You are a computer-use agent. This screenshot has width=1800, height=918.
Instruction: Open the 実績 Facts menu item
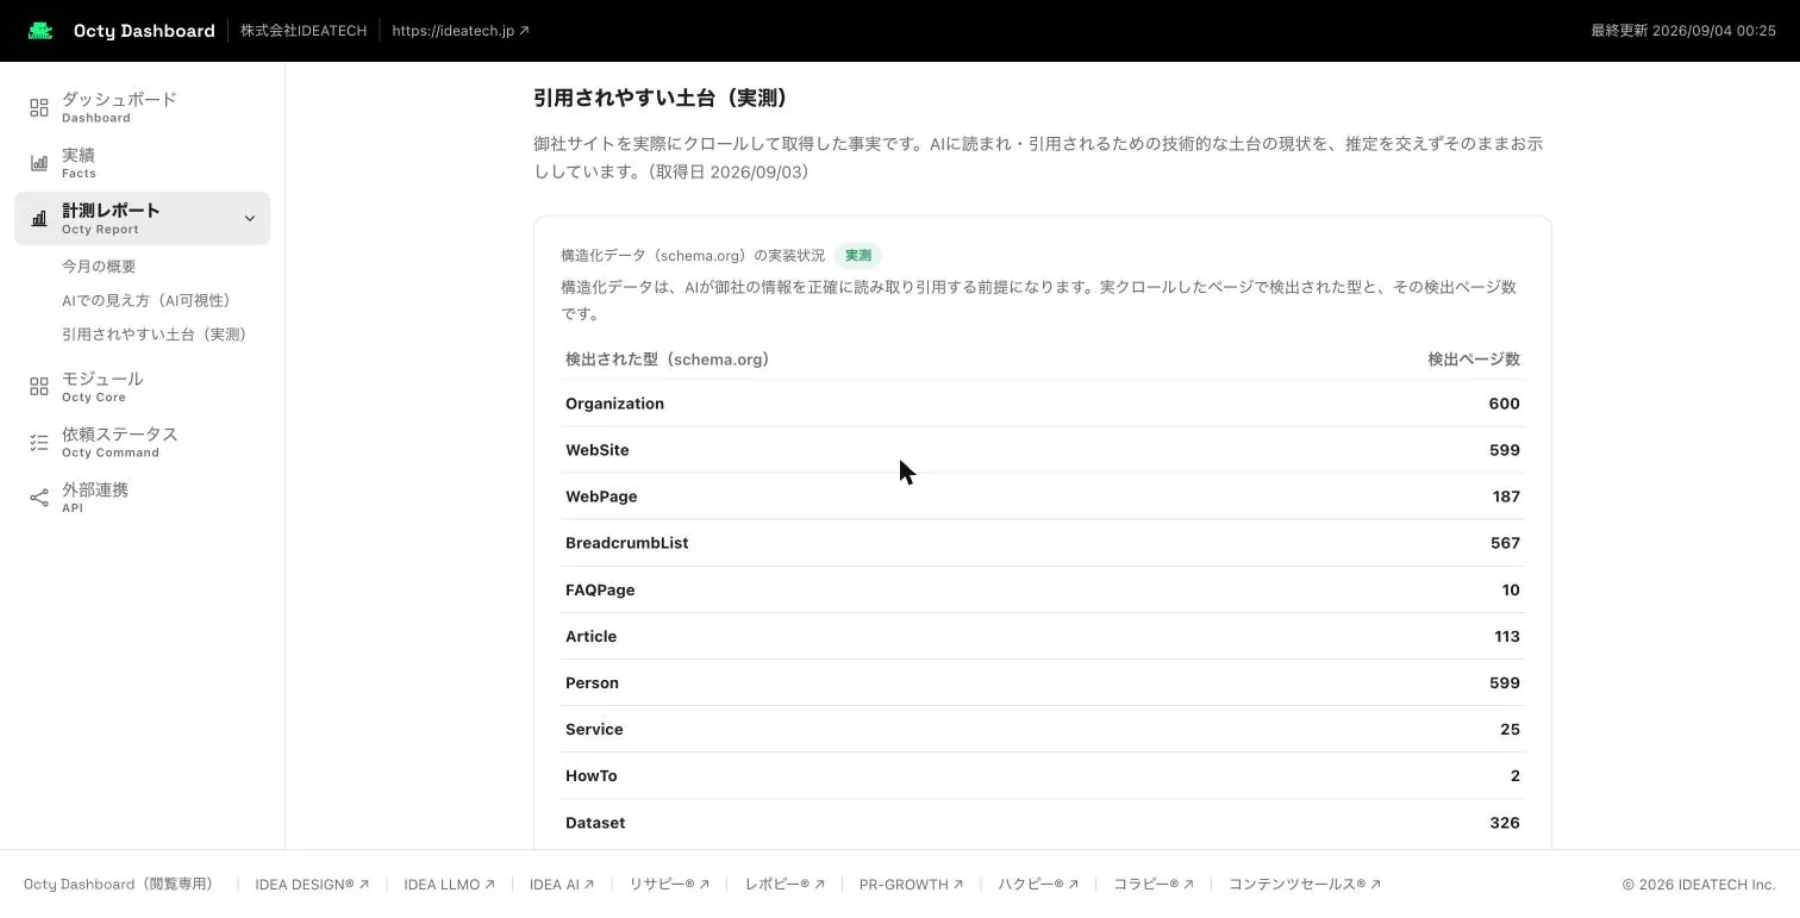coord(142,163)
